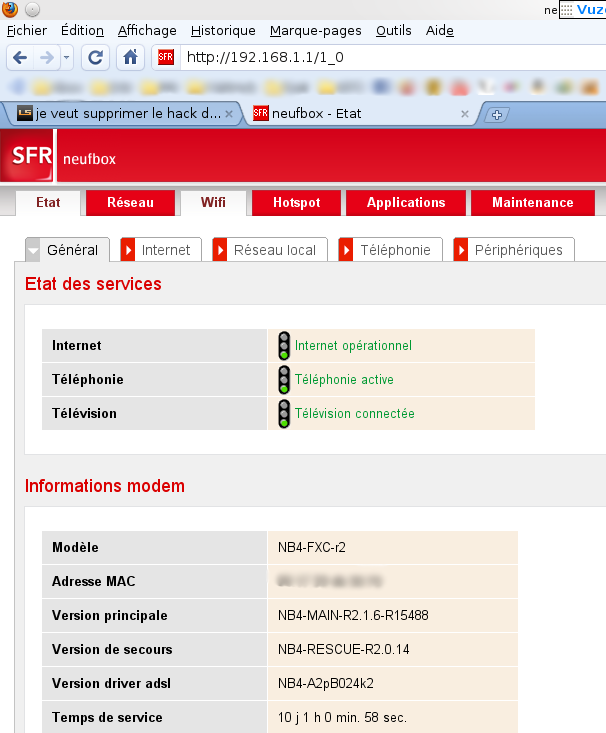
Task: Click the 'Adresse MAC' row label
Action: tap(94, 581)
